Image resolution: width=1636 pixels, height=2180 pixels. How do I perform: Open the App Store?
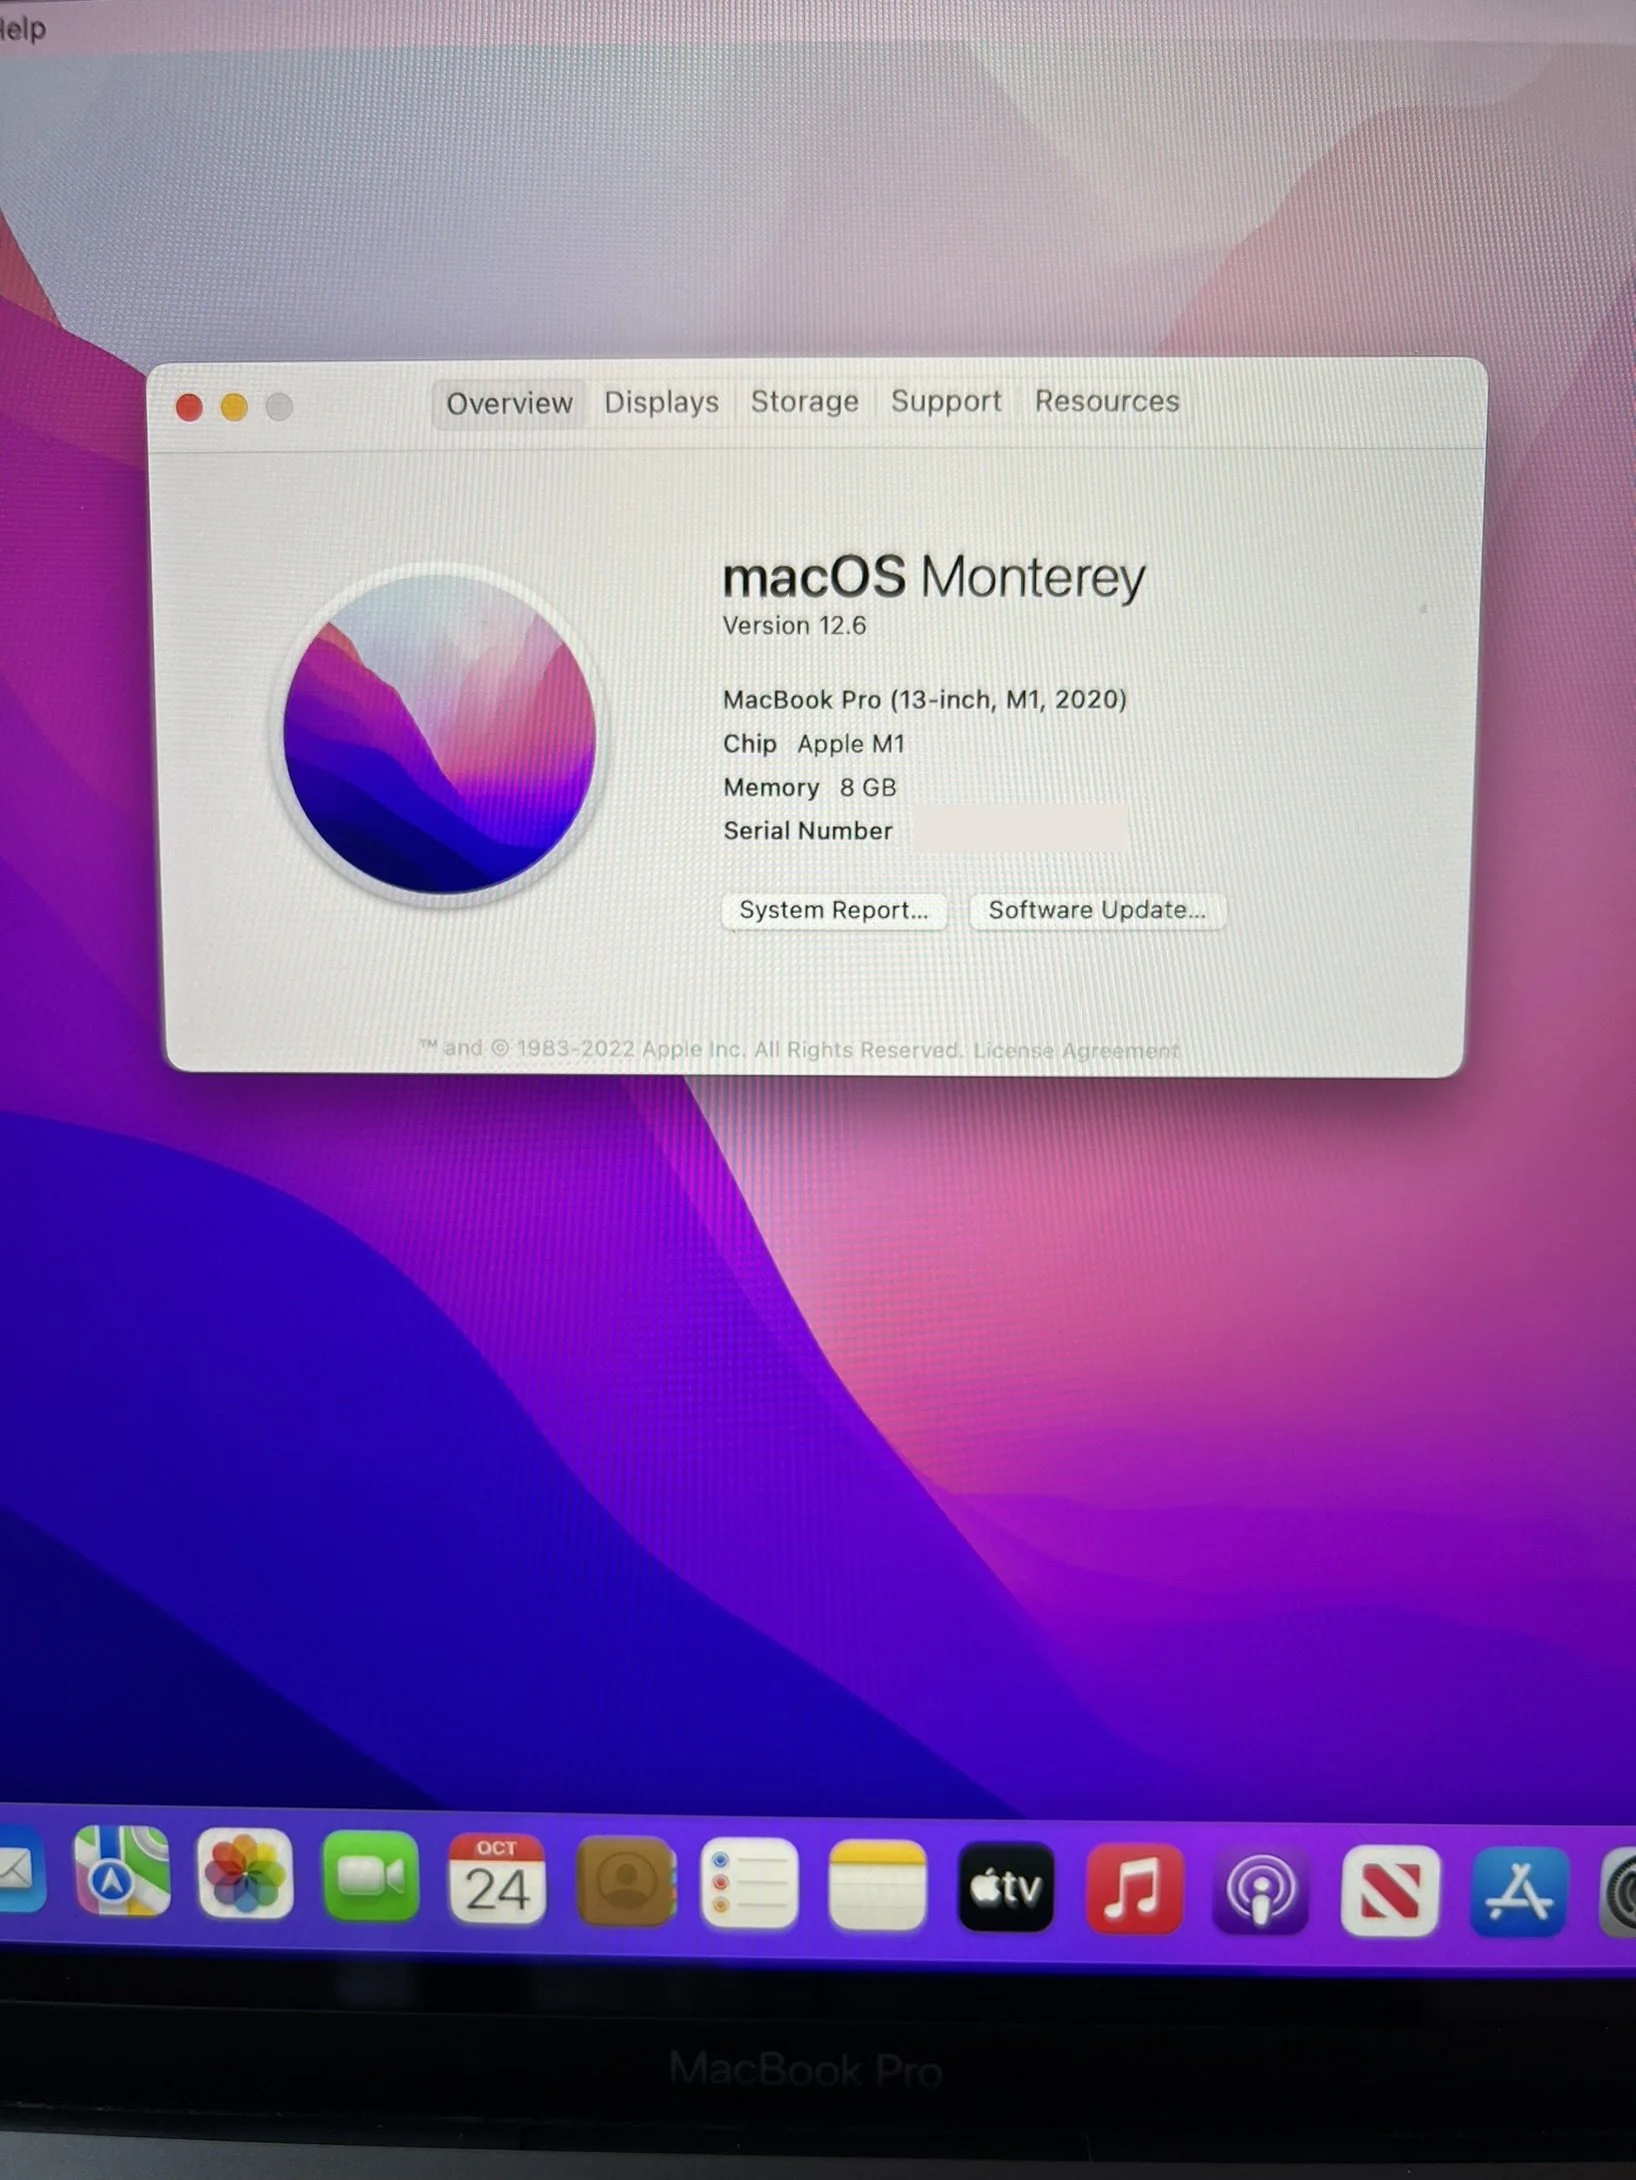click(1519, 1892)
